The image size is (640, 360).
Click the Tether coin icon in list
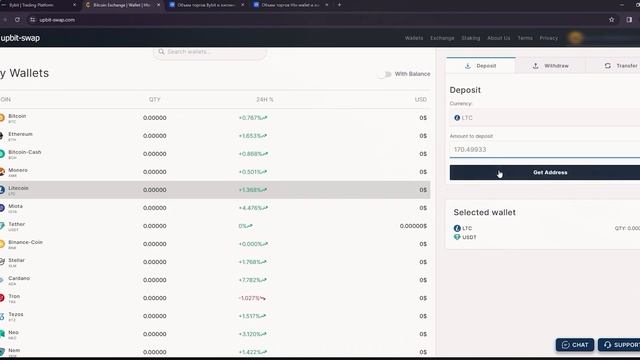[x=2, y=226]
